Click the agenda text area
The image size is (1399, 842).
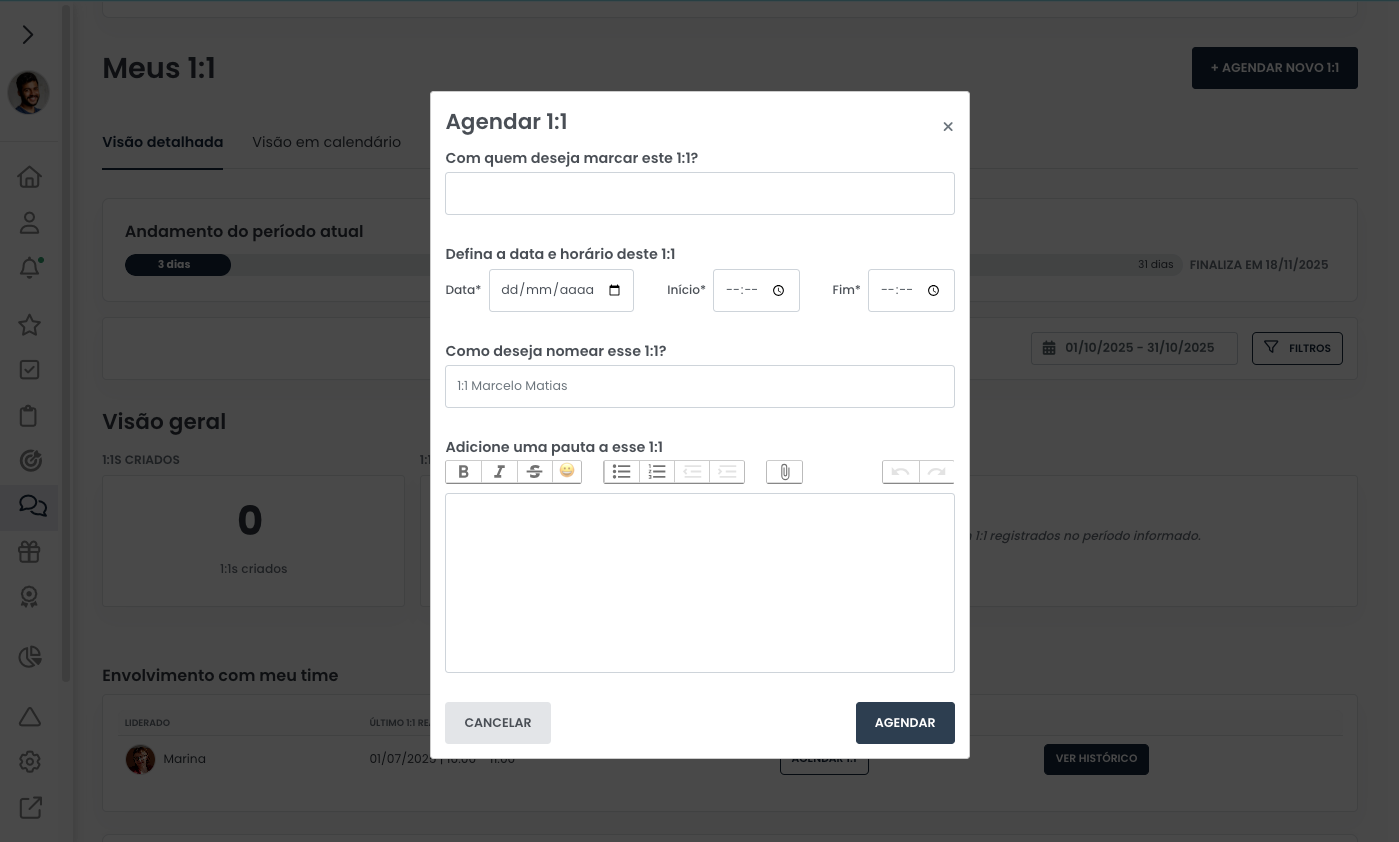700,582
